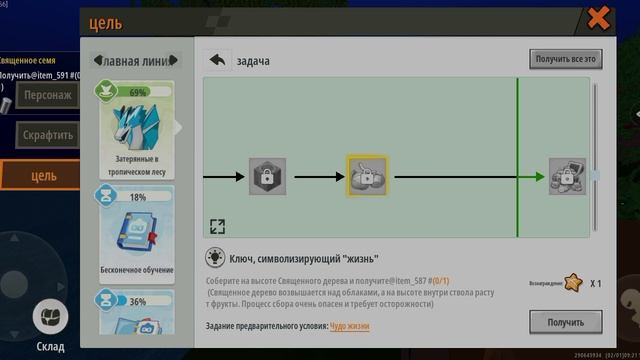This screenshot has height=360, width=640.
Task: Open the Персонаж tab
Action: (47, 96)
